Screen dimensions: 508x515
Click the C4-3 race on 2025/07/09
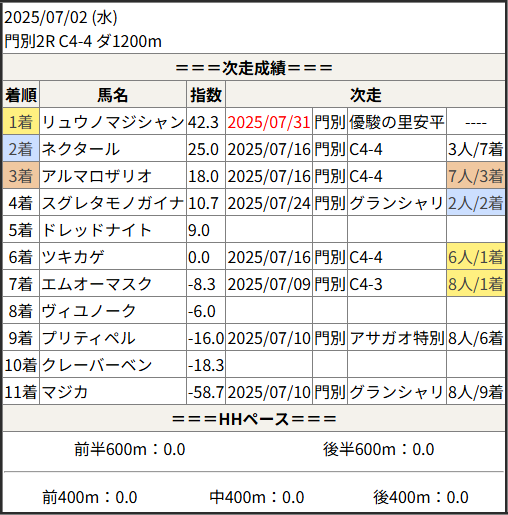366,284
